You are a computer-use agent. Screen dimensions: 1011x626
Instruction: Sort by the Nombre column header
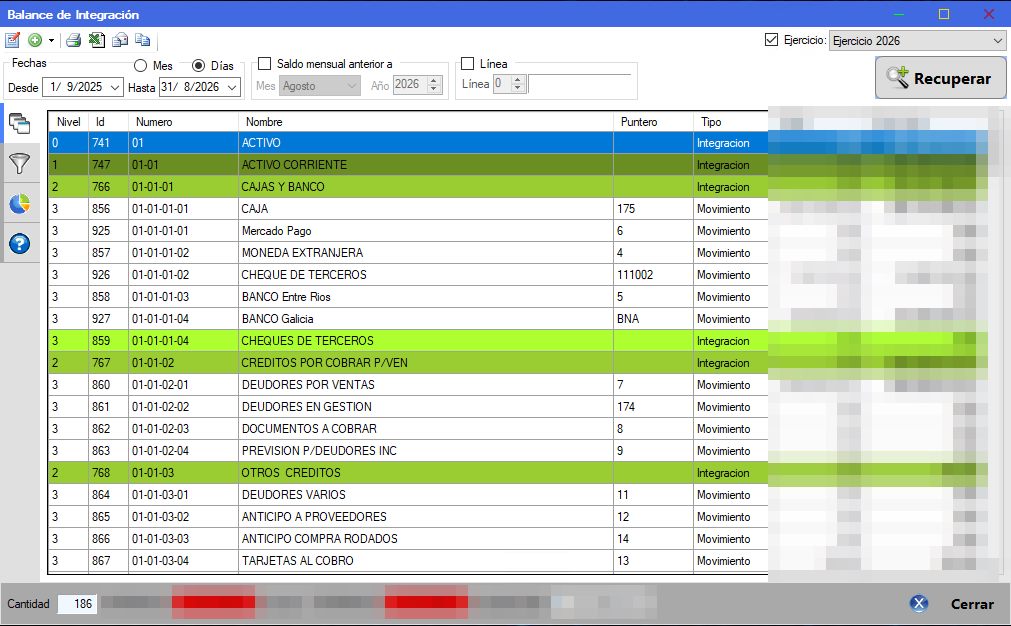(426, 122)
